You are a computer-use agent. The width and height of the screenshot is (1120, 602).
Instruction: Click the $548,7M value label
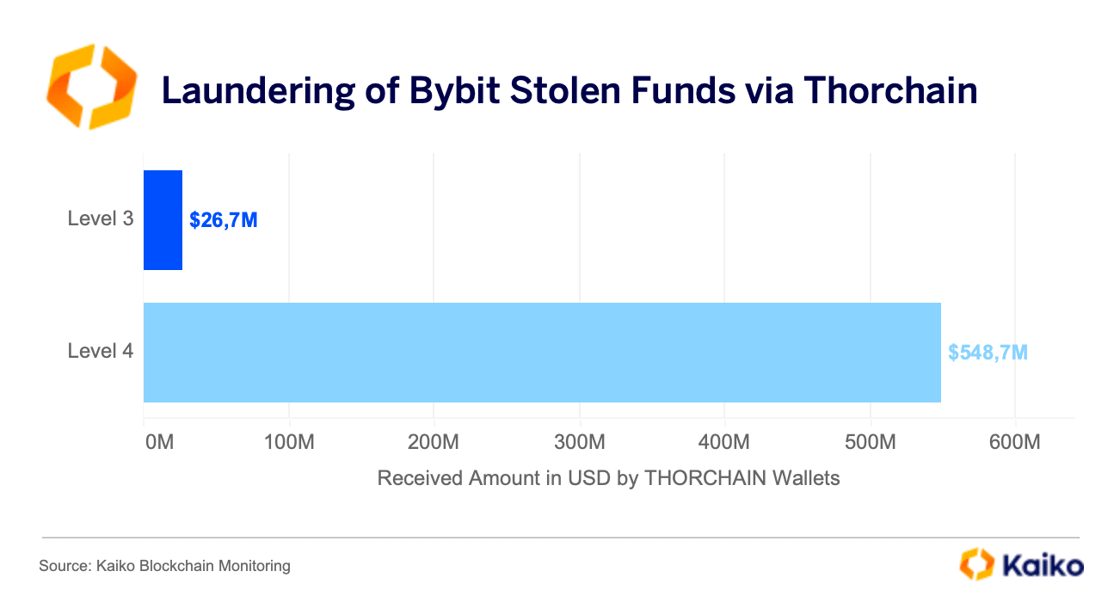click(x=988, y=352)
